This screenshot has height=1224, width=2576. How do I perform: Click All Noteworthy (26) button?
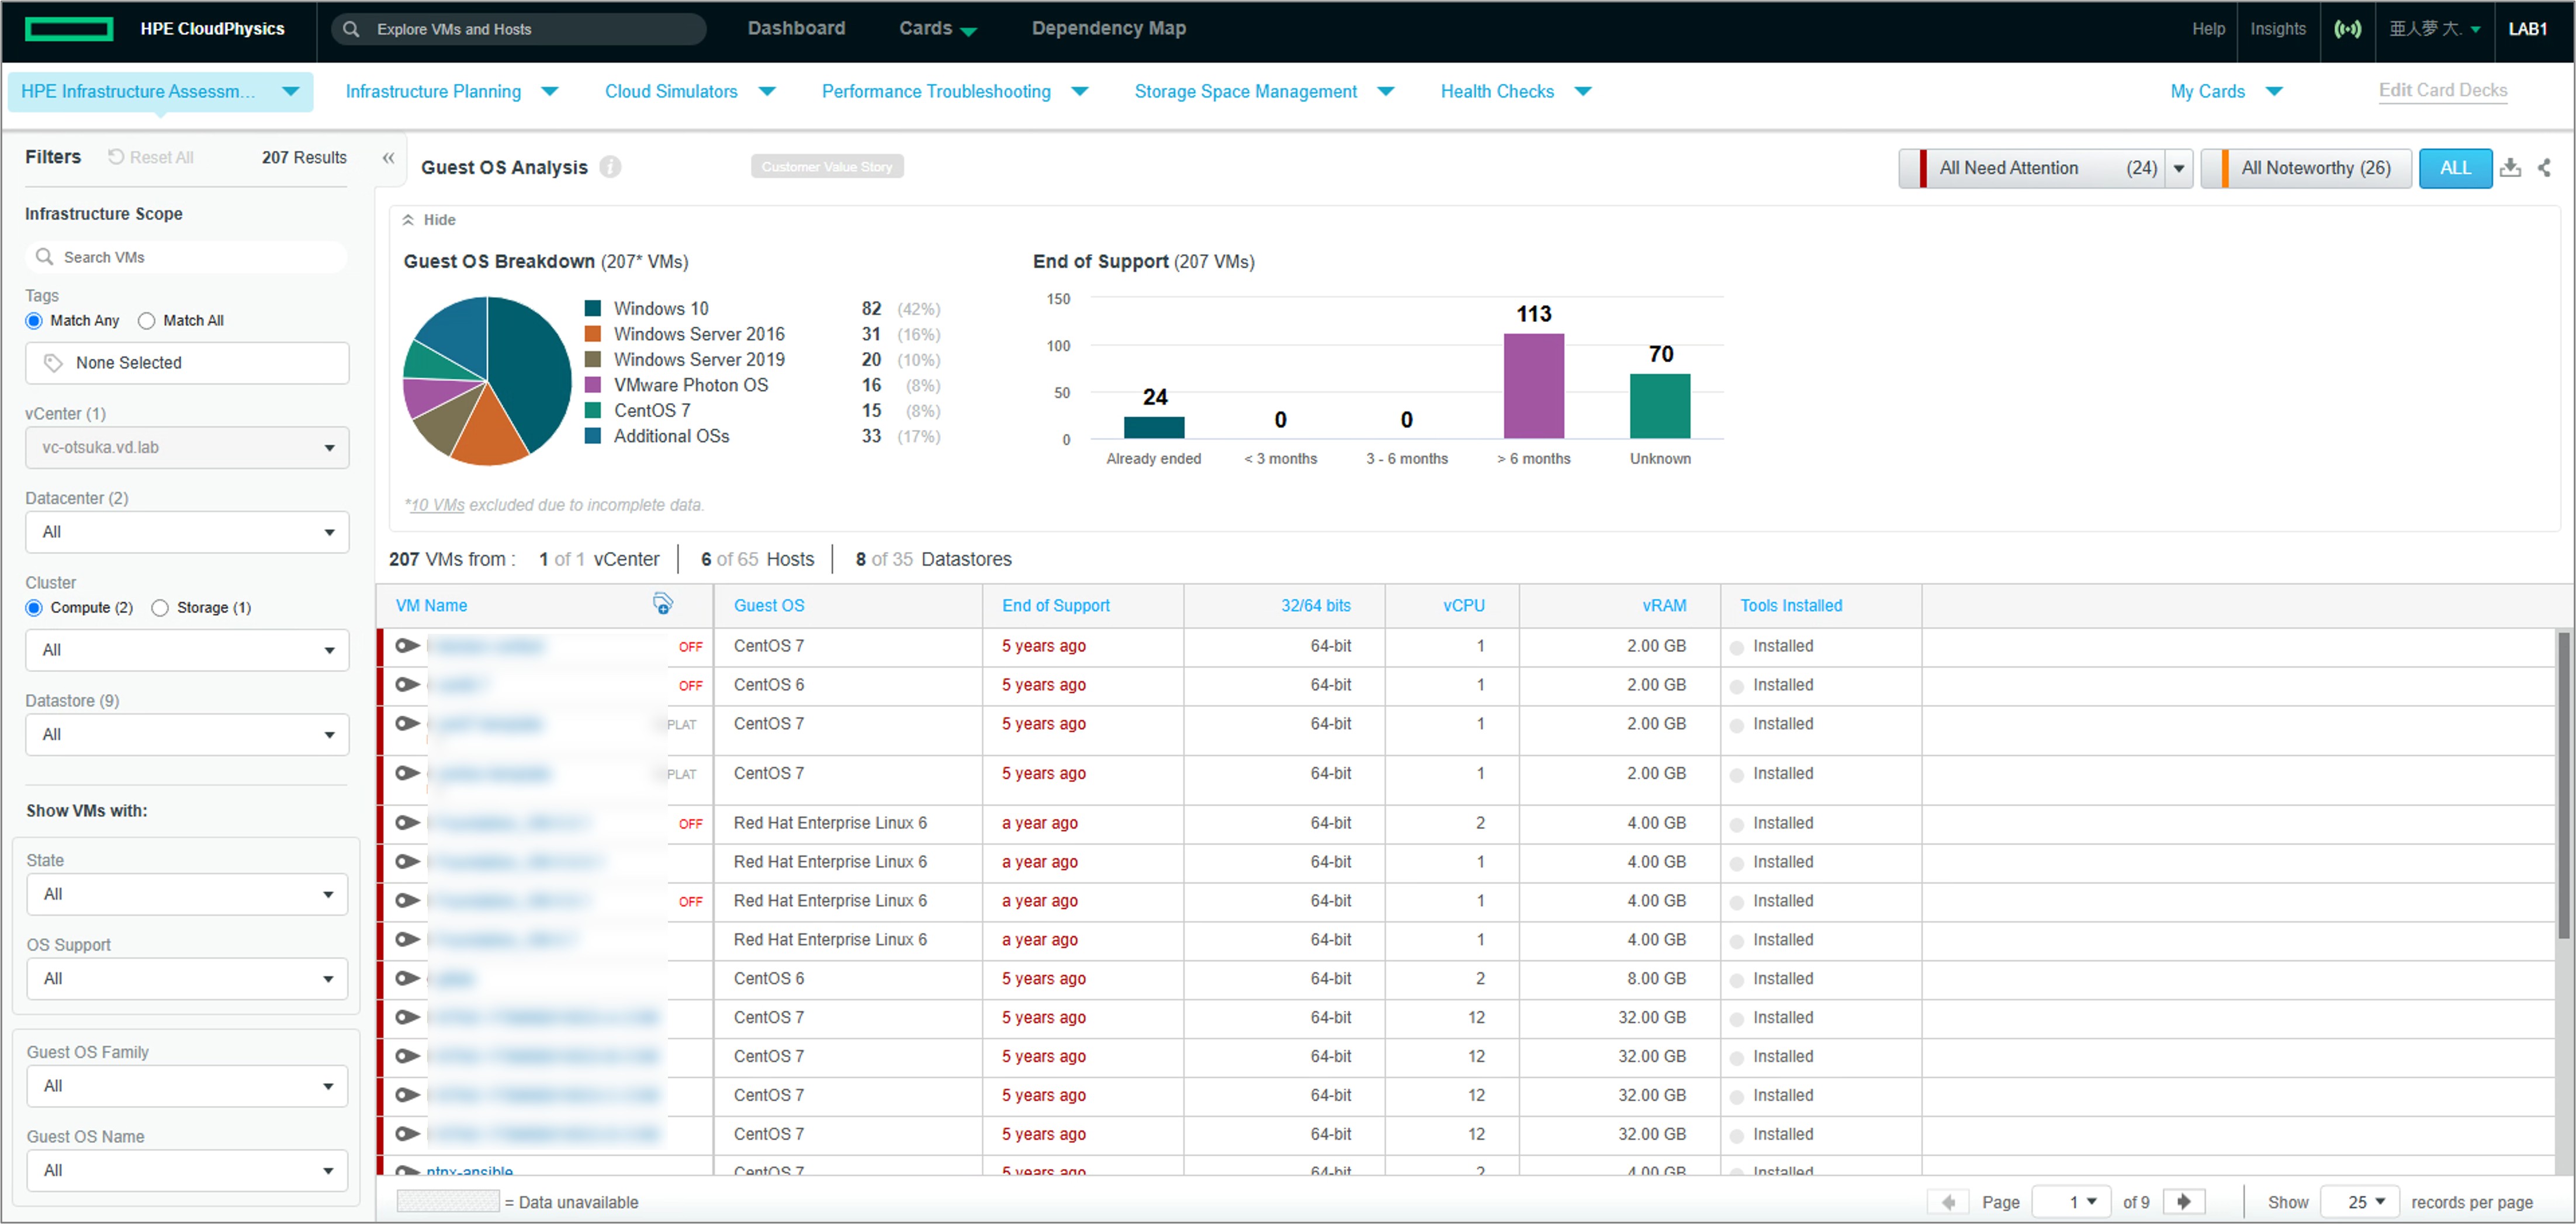(2306, 168)
